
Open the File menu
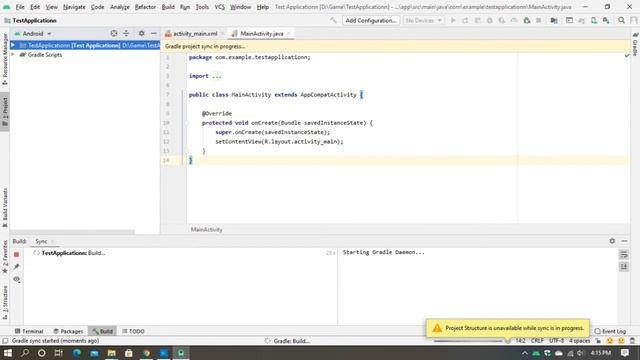click(x=20, y=7)
